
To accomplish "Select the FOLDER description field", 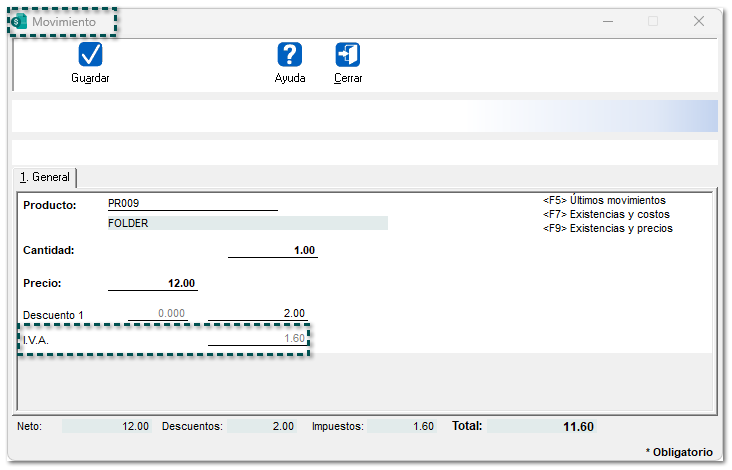I will tap(247, 223).
